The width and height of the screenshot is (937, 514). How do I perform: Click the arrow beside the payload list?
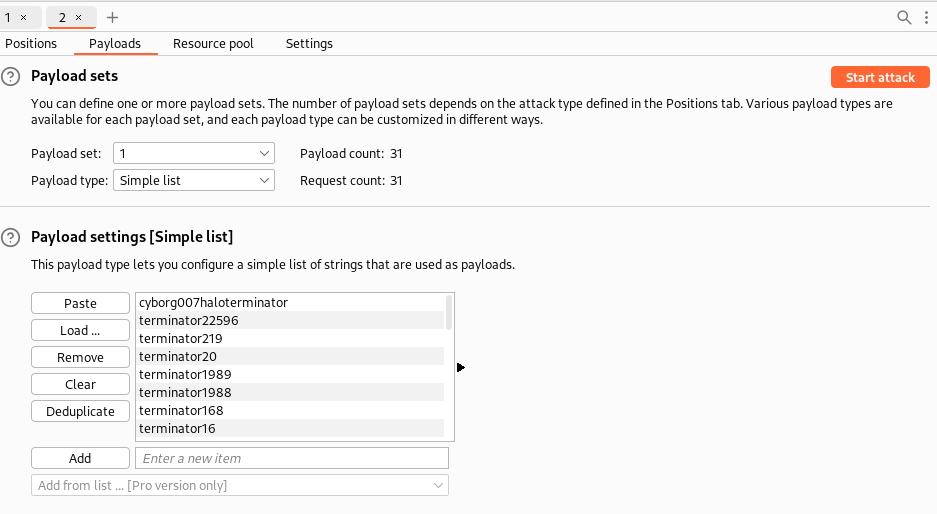[460, 367]
